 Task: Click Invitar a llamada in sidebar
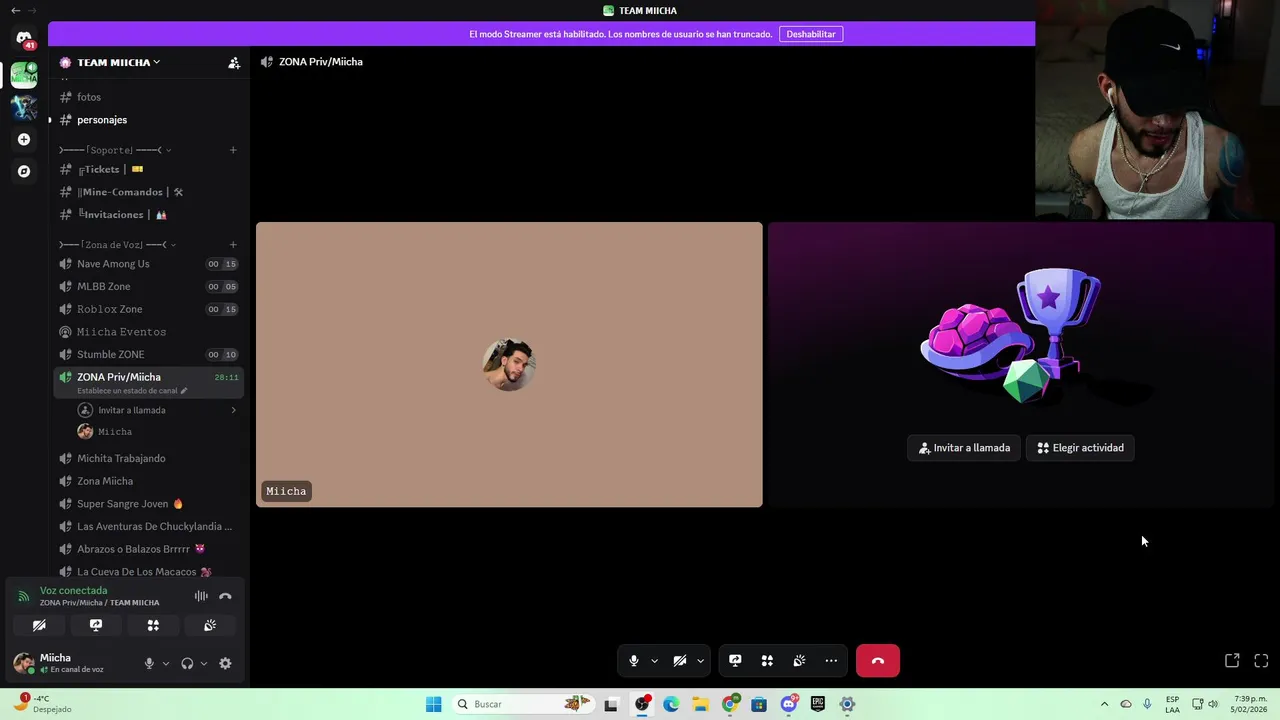tap(157, 410)
